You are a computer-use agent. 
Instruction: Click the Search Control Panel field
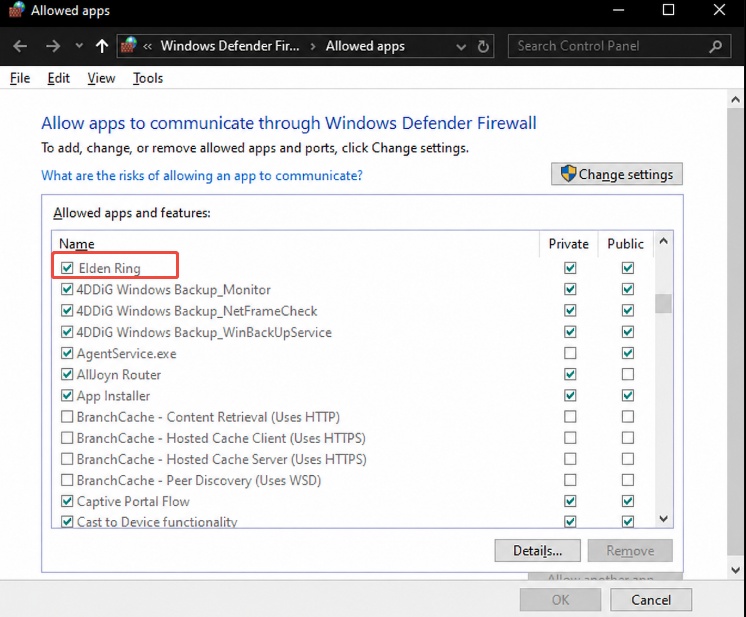point(619,46)
